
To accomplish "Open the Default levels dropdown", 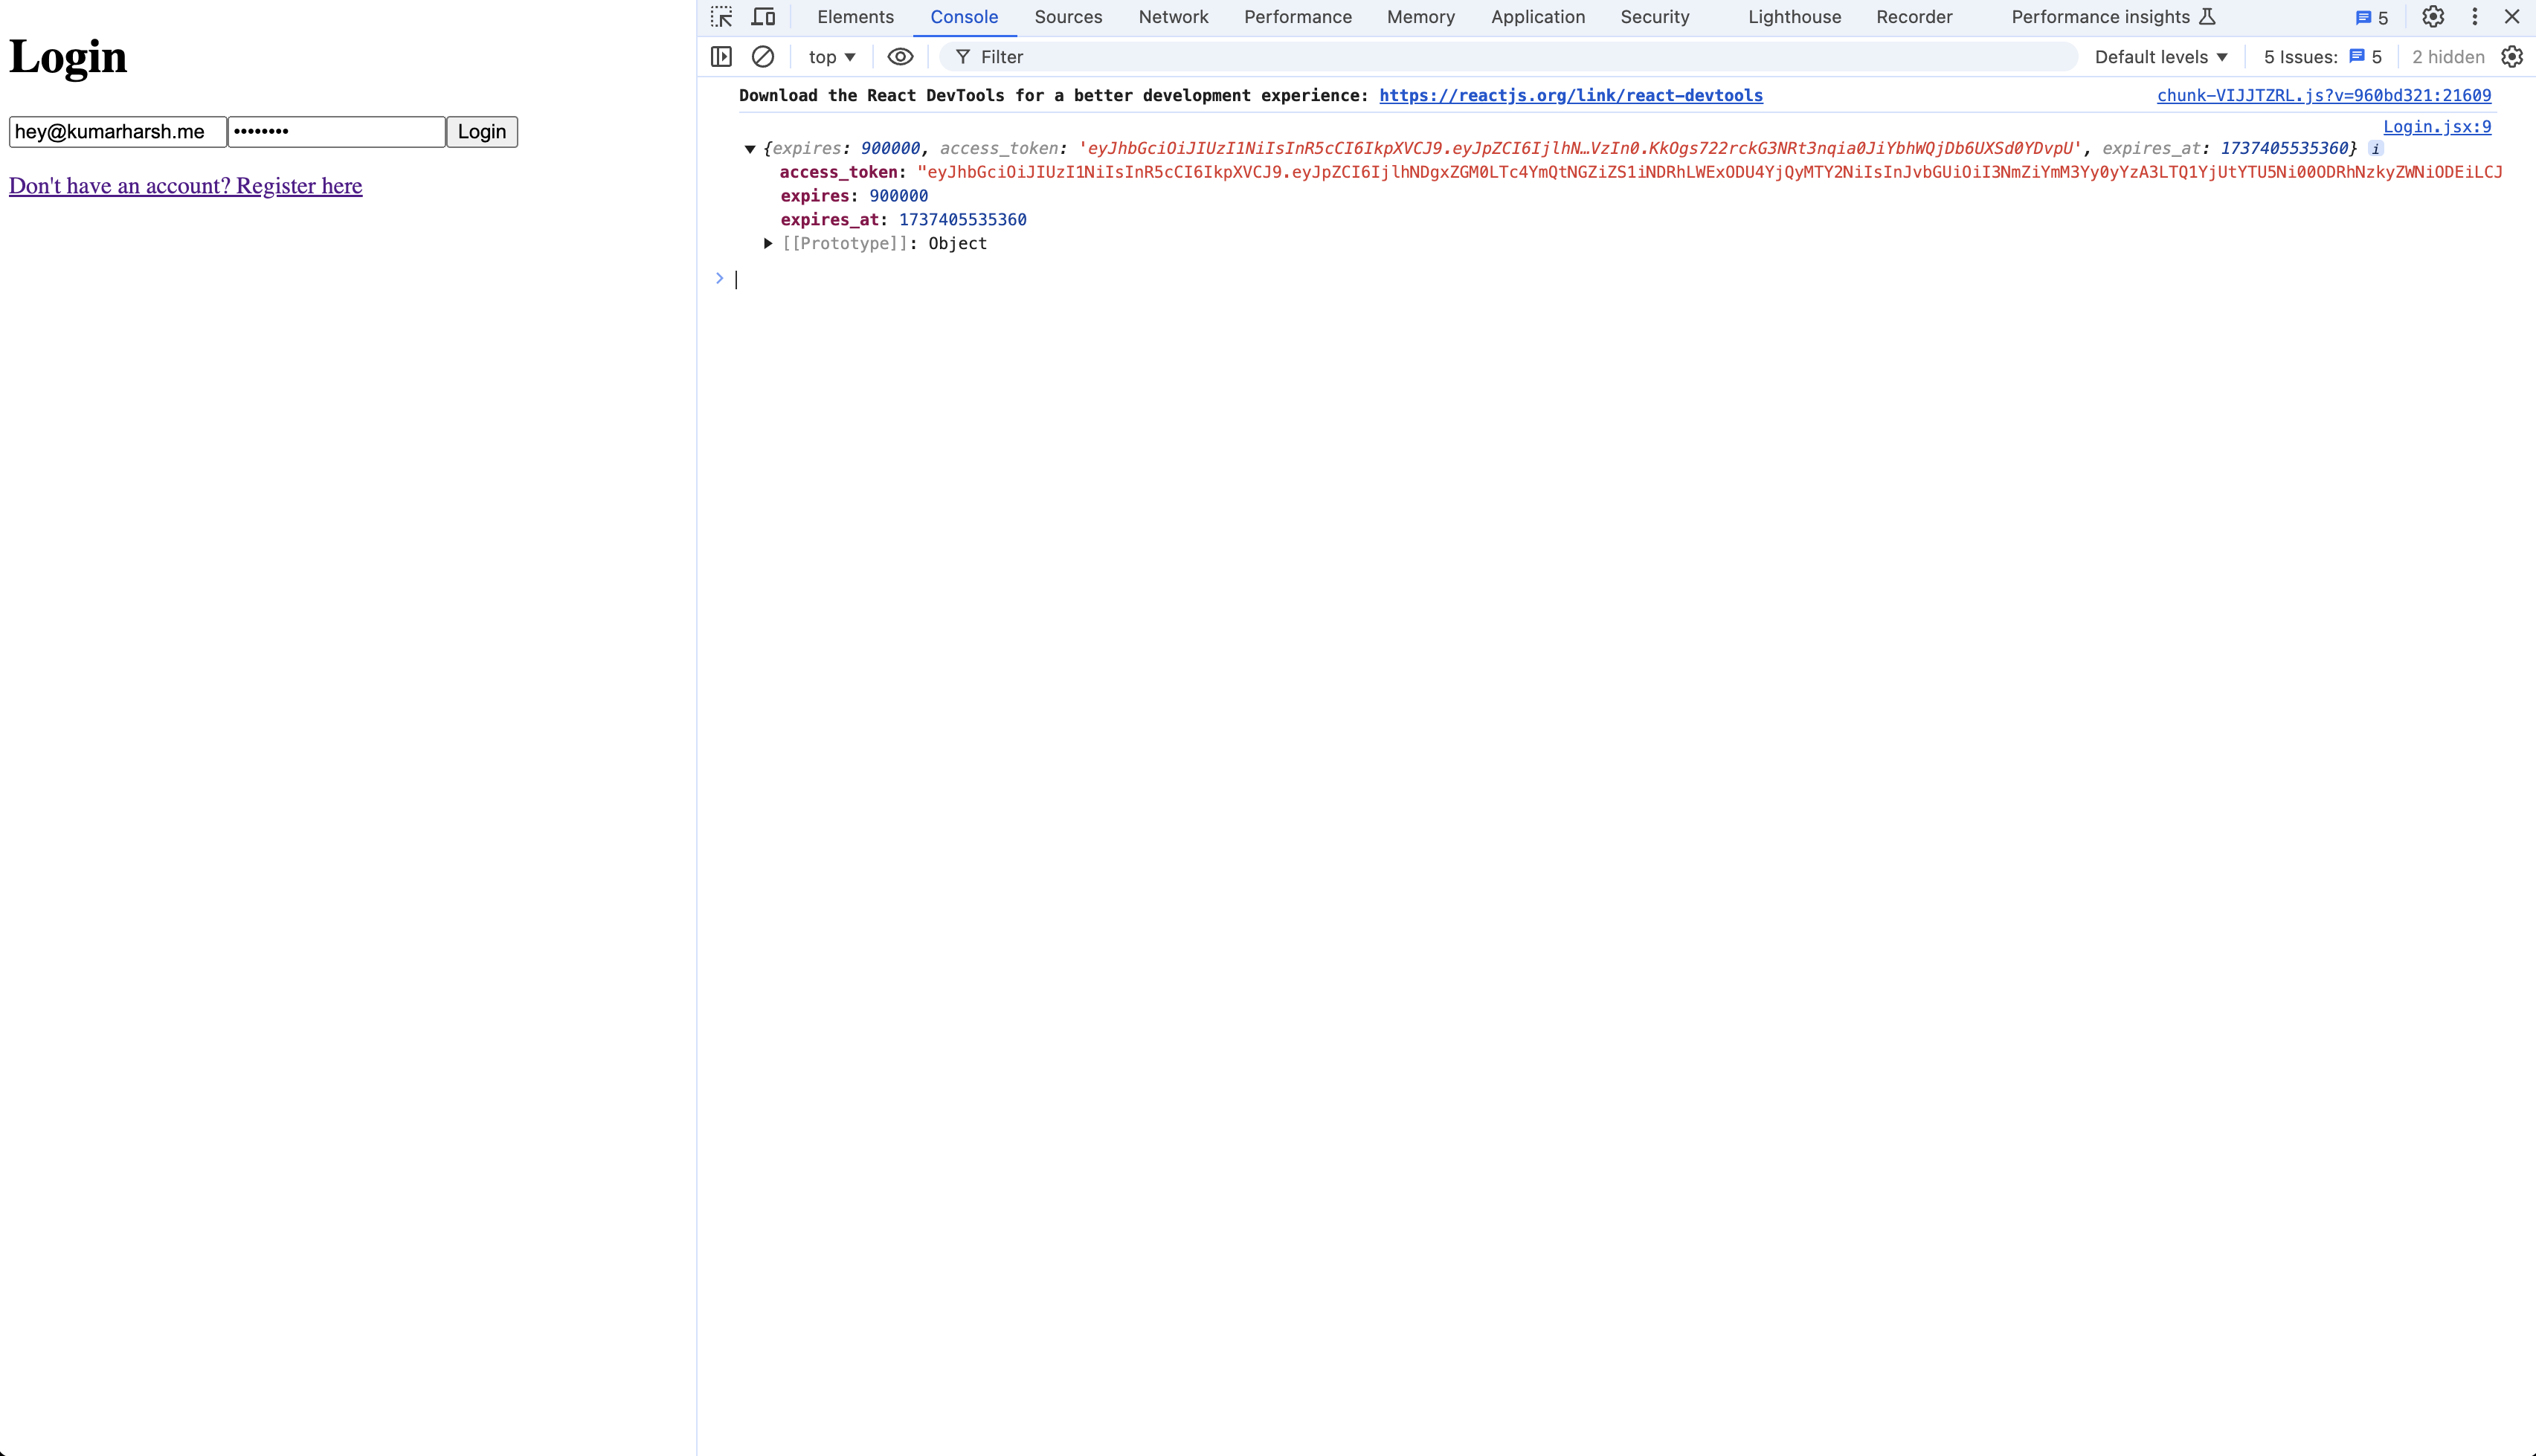I will [x=2161, y=57].
